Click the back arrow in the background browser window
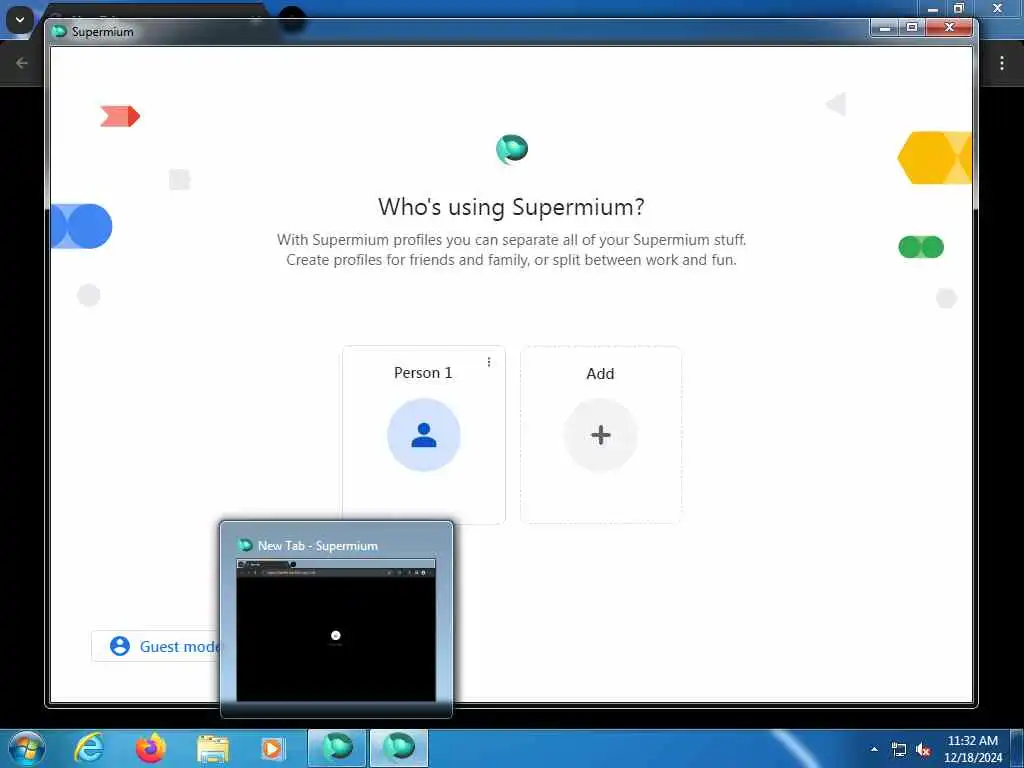Viewport: 1024px width, 768px height. tap(22, 63)
